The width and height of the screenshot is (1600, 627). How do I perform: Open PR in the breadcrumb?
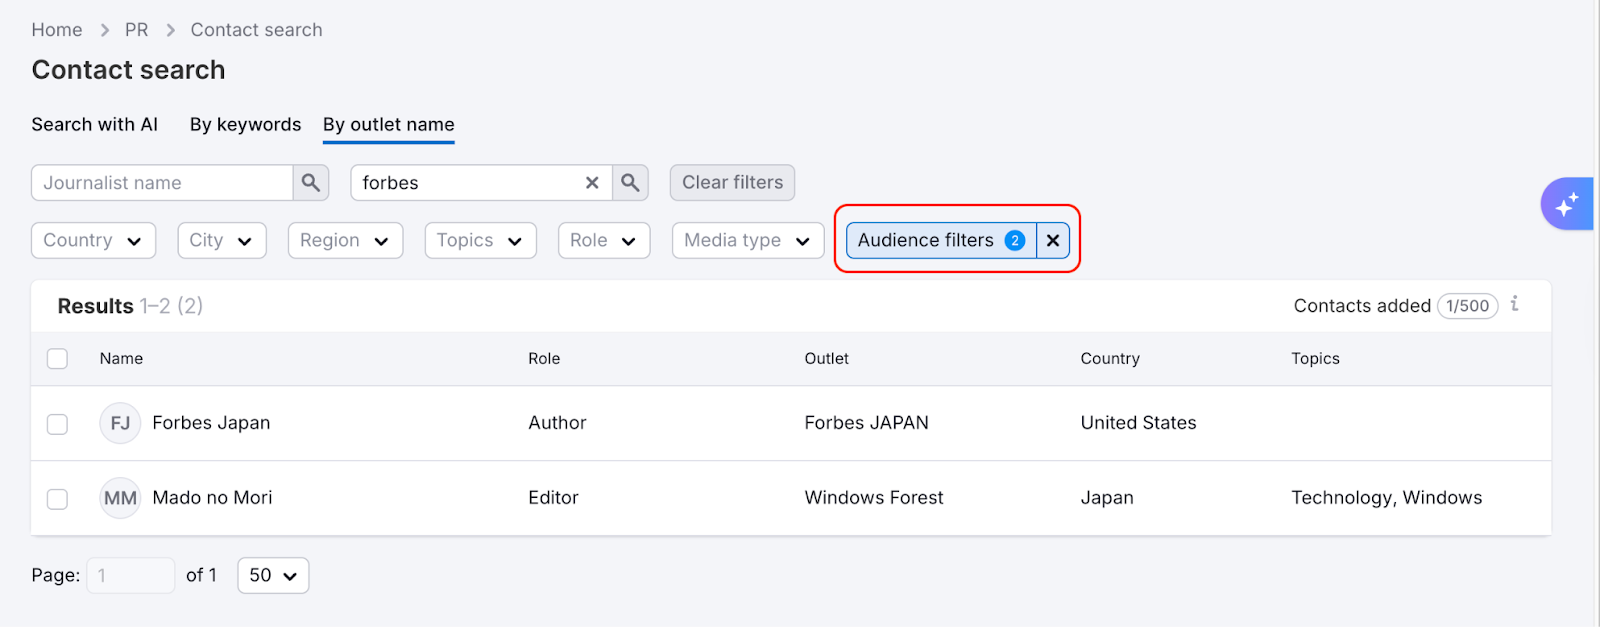(x=137, y=30)
